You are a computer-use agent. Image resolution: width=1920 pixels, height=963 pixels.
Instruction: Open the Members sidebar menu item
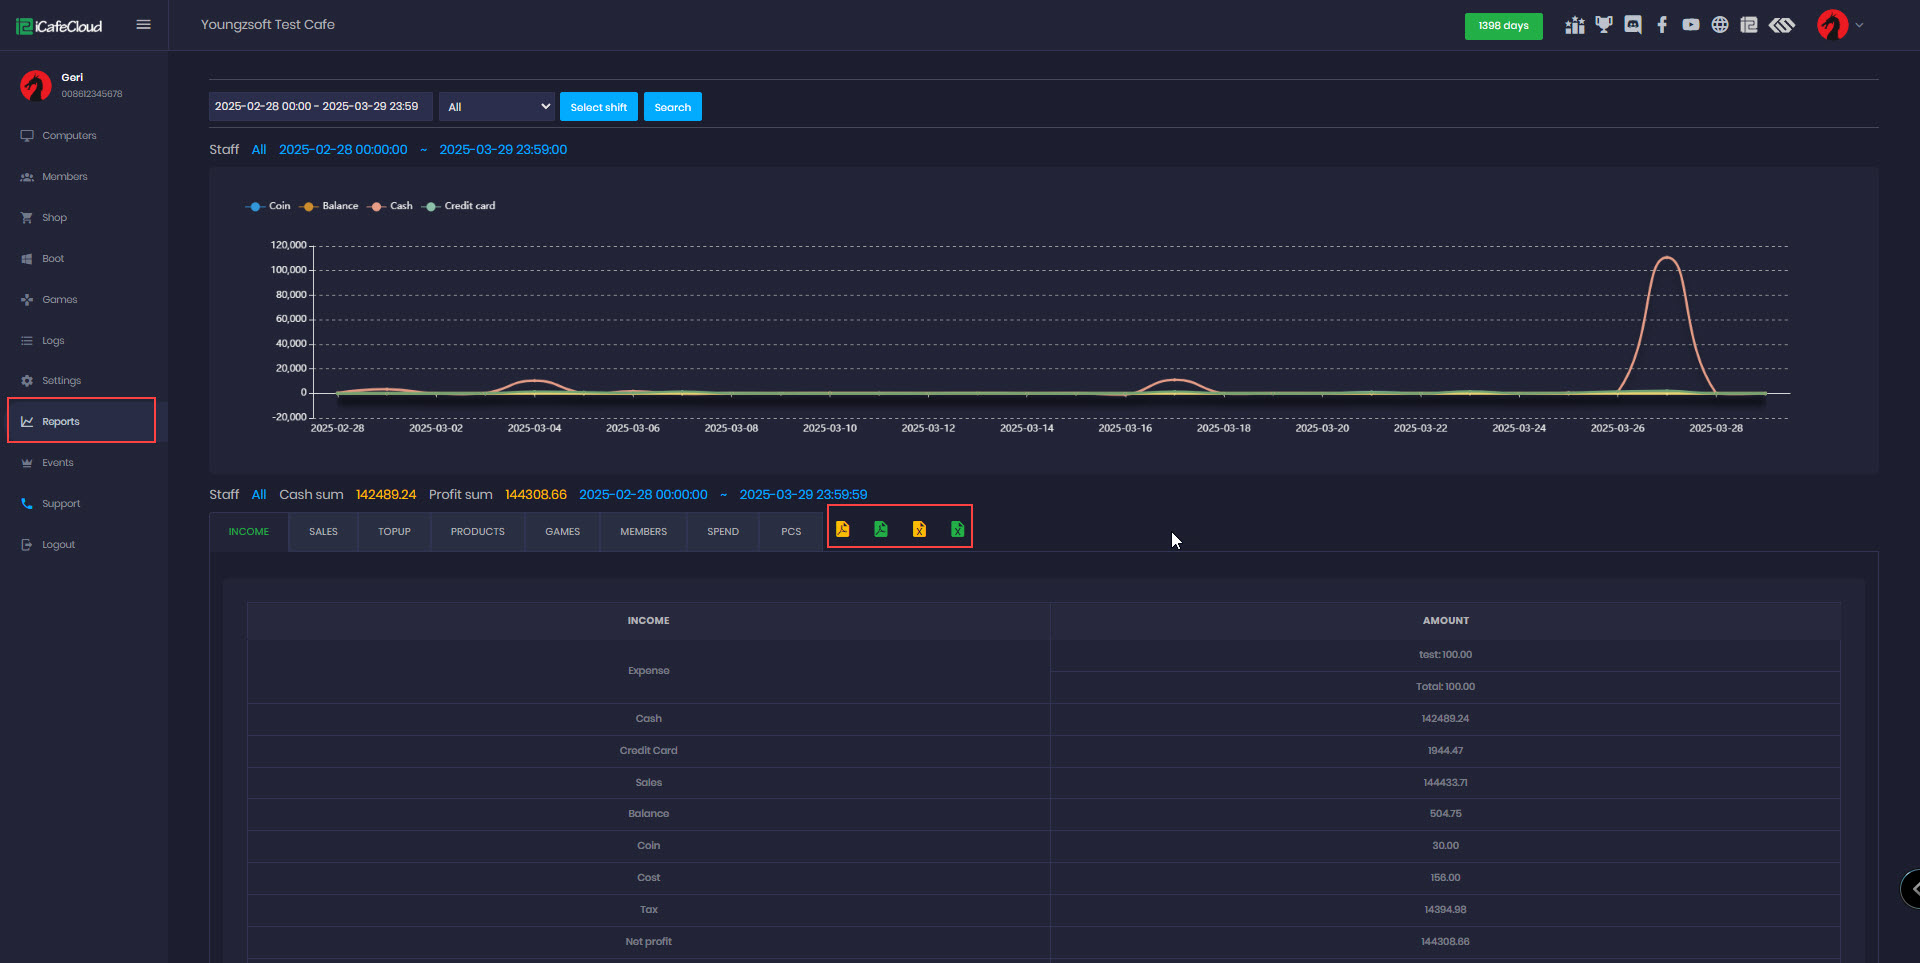pos(65,177)
